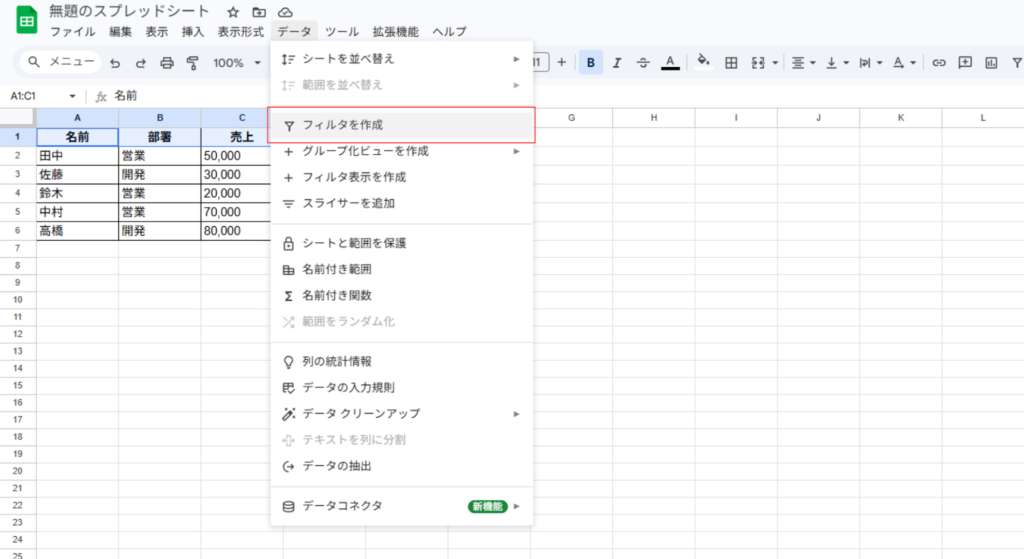
Task: Toggle strikethrough formatting button
Action: pyautogui.click(x=643, y=63)
